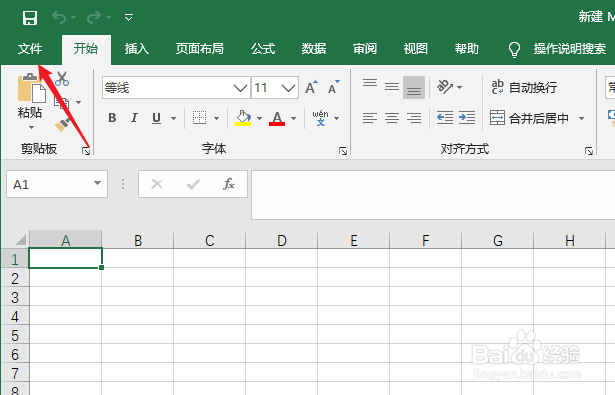Click the Enter checkmark formula bar icon

pyautogui.click(x=193, y=184)
